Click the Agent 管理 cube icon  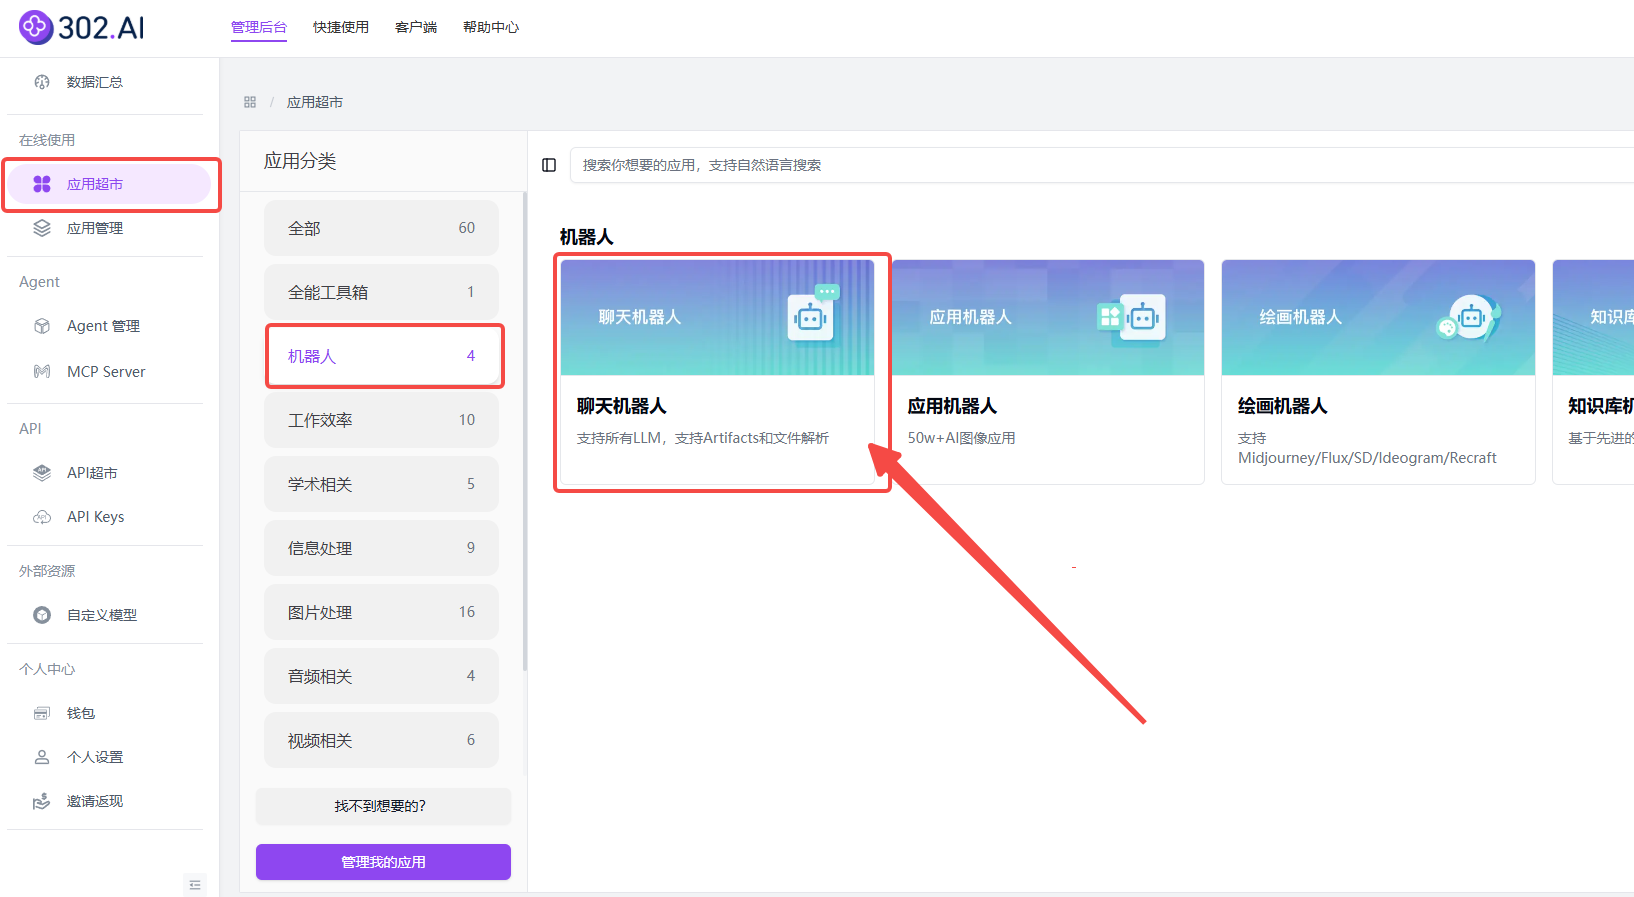[42, 326]
